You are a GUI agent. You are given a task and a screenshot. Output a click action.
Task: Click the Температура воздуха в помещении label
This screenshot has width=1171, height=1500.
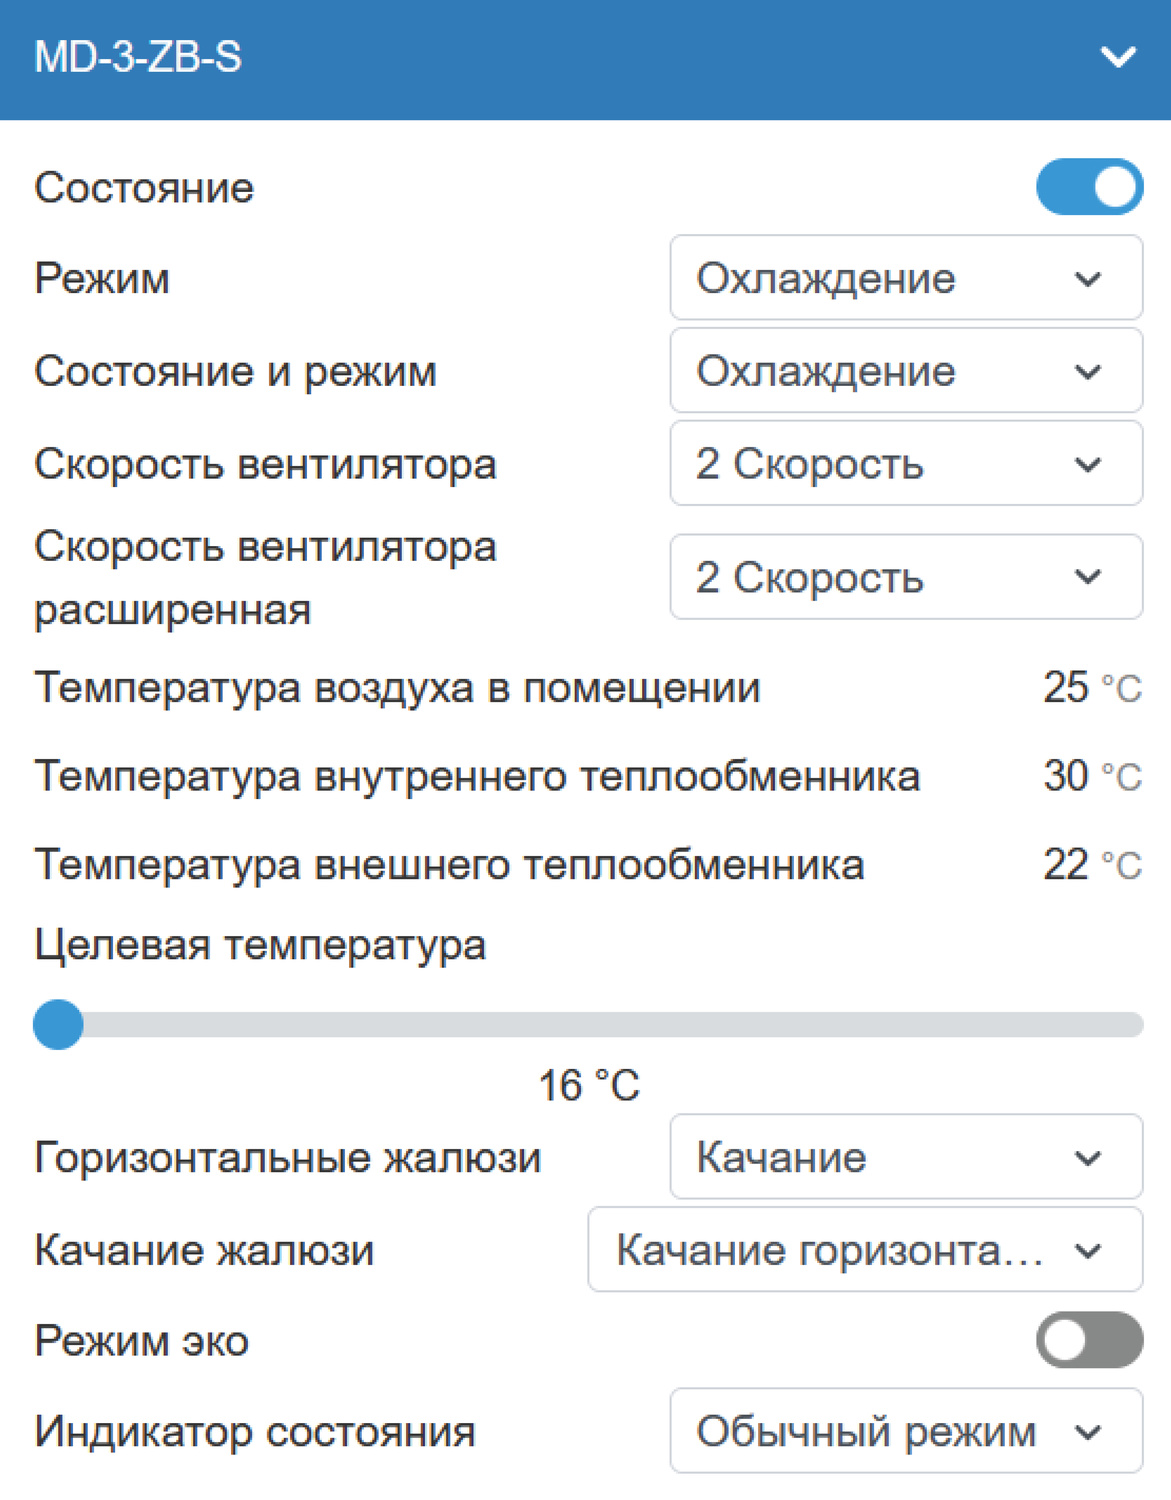(397, 688)
